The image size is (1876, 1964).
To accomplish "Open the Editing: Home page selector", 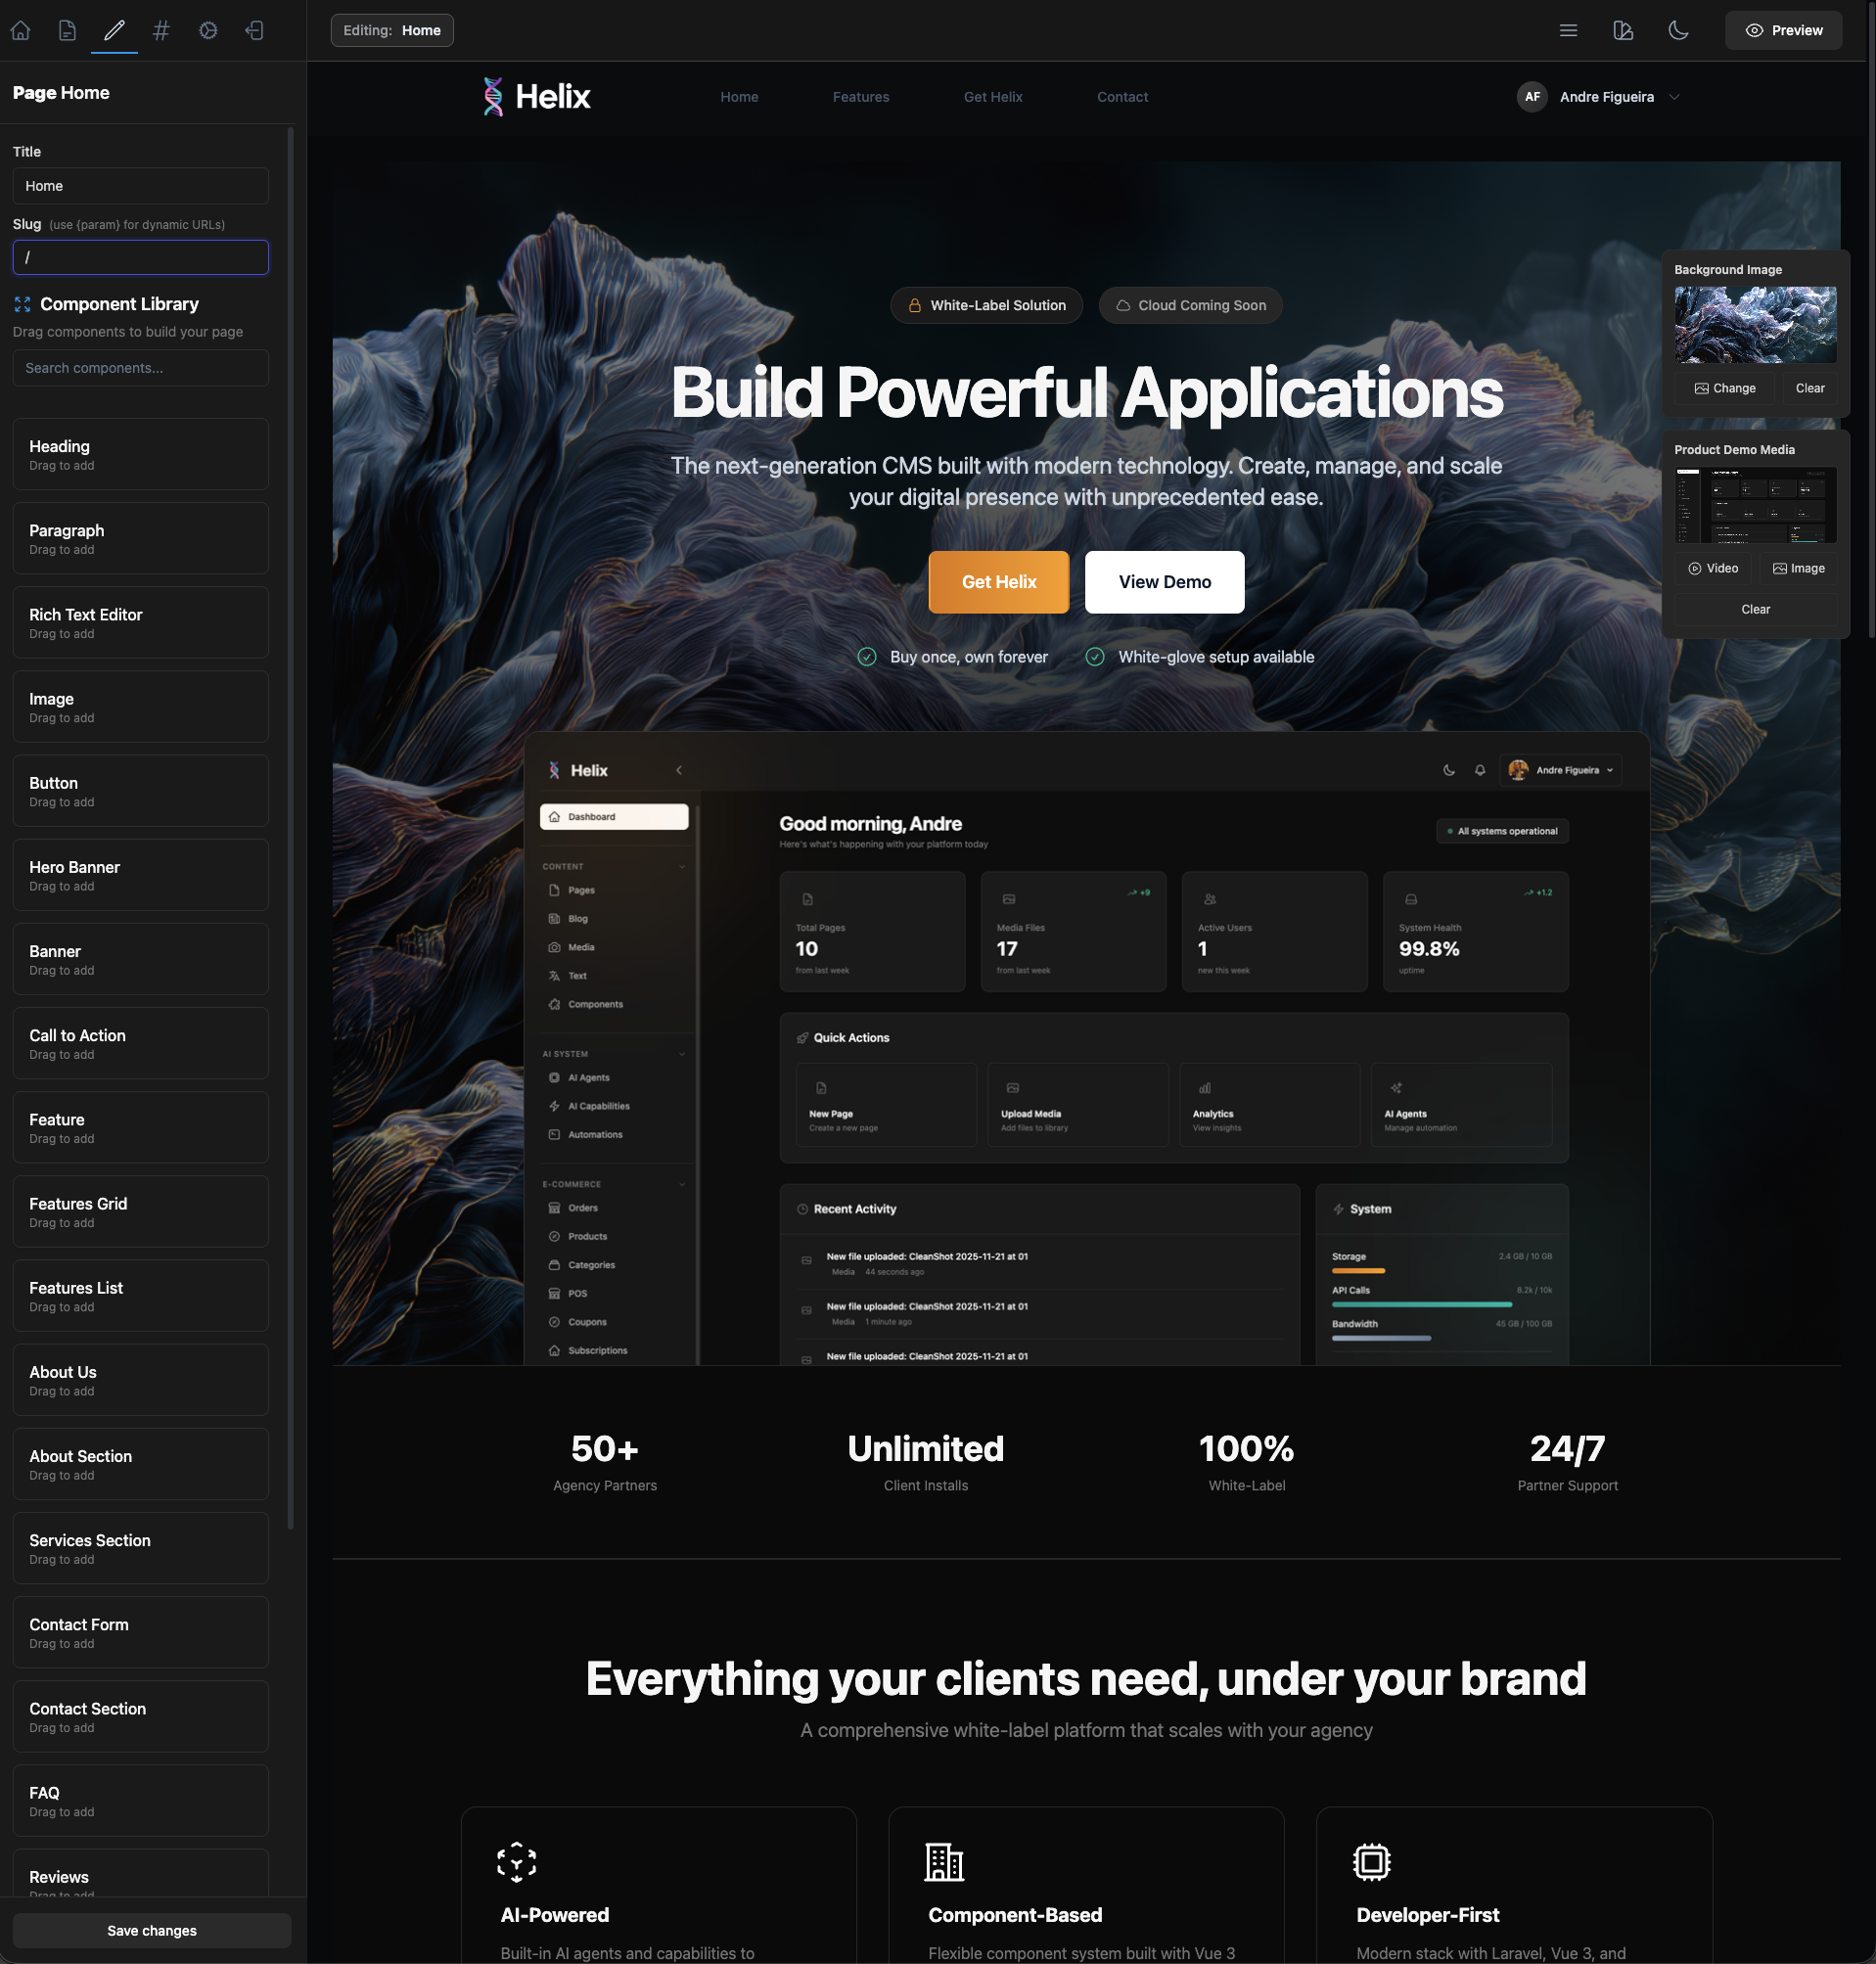I will coord(392,30).
